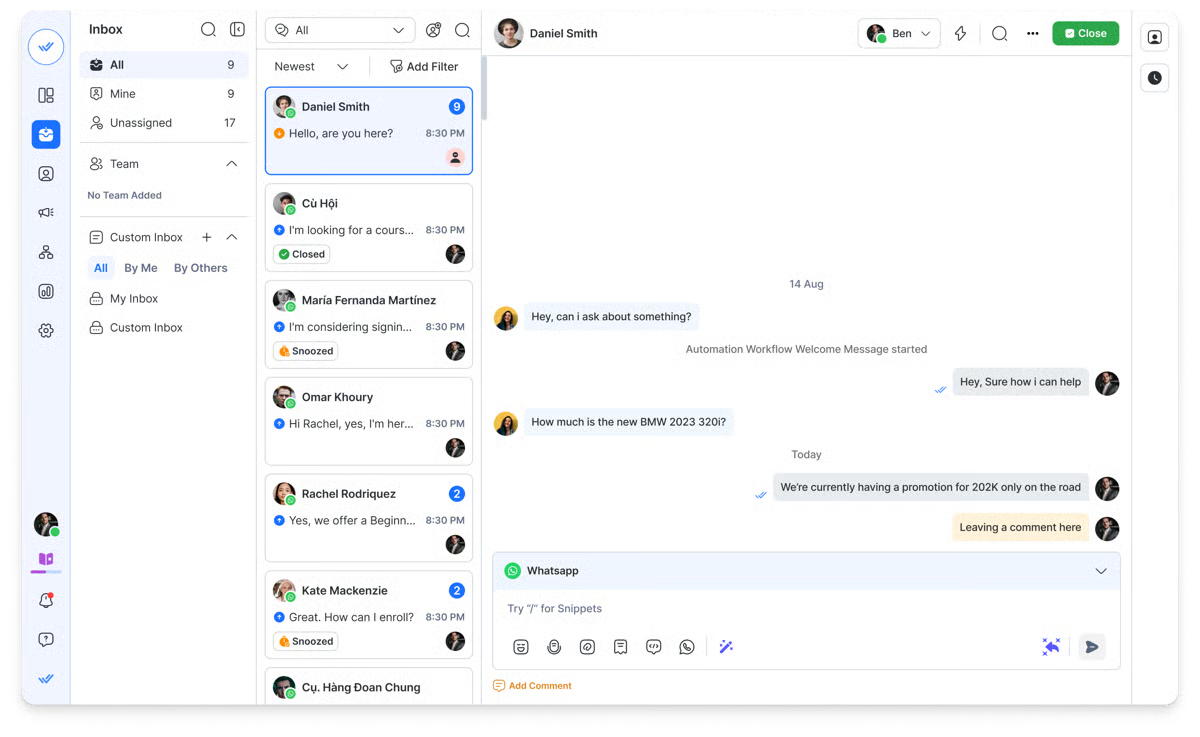Open the notifications bell in sidebar
This screenshot has height=737, width=1200.
[46, 601]
